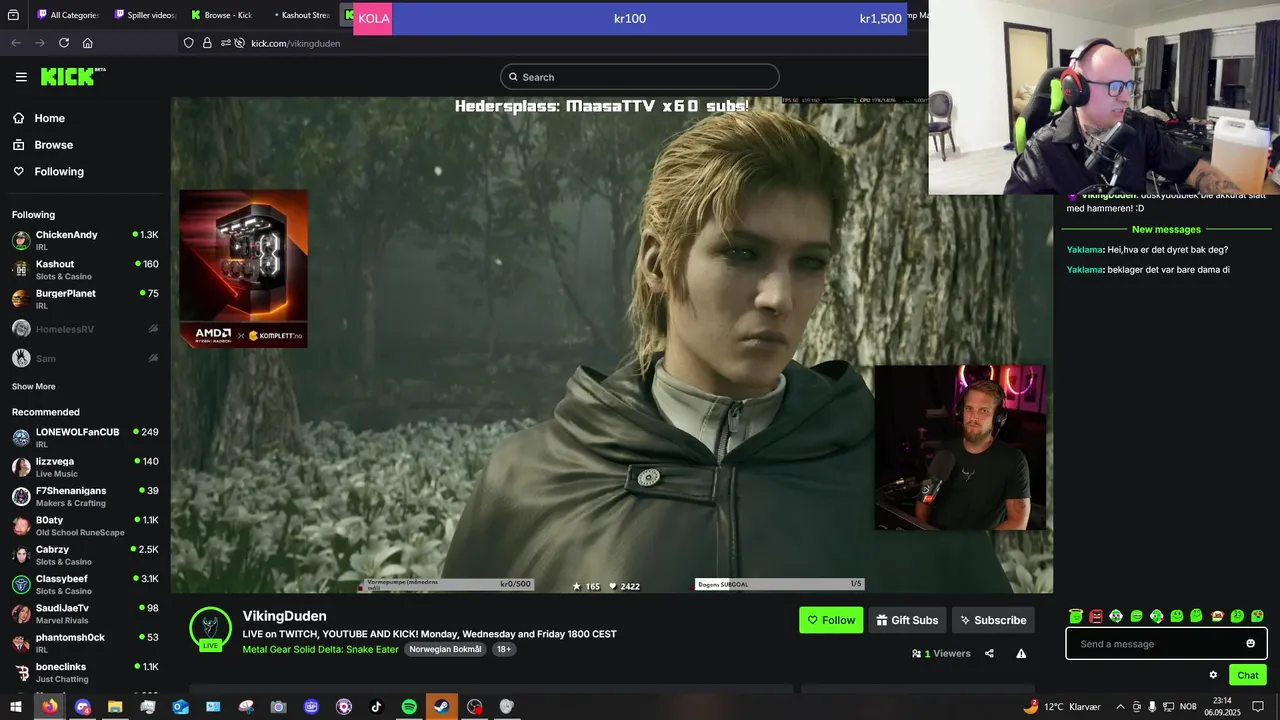Click the VikingDuden channel name

pyautogui.click(x=284, y=616)
